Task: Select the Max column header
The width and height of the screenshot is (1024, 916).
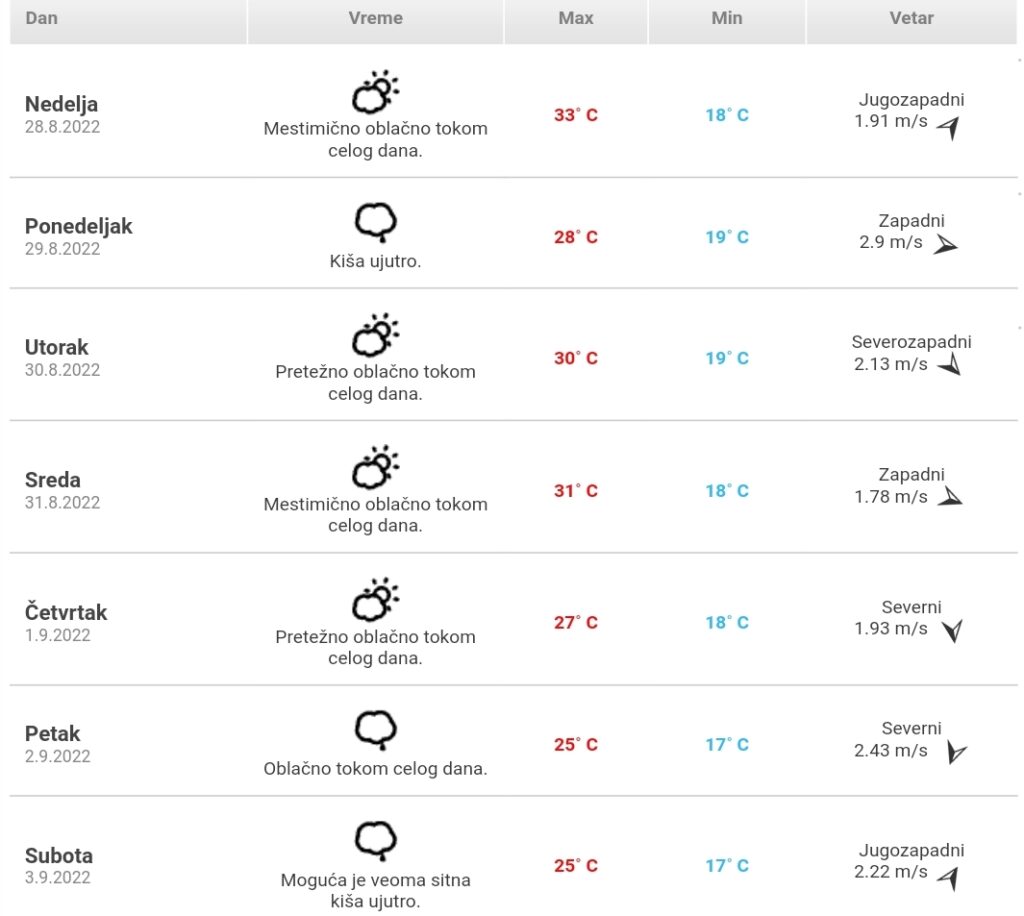Action: pyautogui.click(x=576, y=18)
